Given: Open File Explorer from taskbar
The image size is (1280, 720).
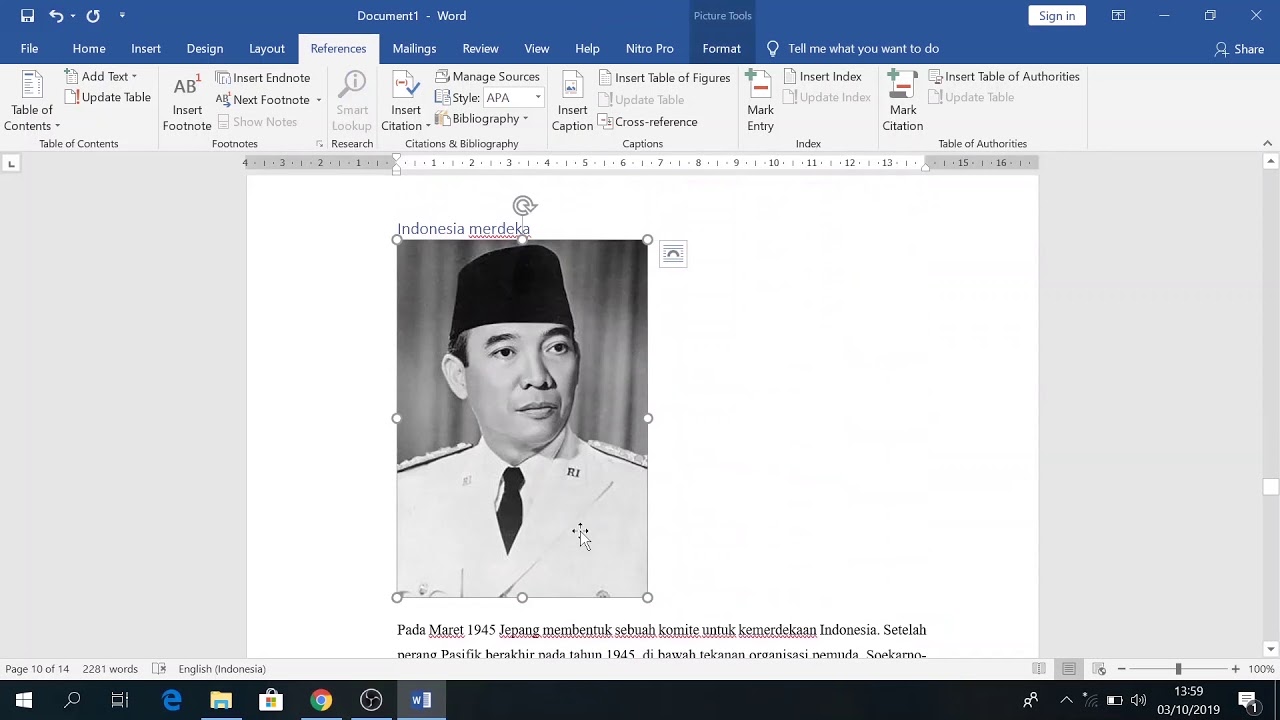Looking at the screenshot, I should pyautogui.click(x=221, y=700).
